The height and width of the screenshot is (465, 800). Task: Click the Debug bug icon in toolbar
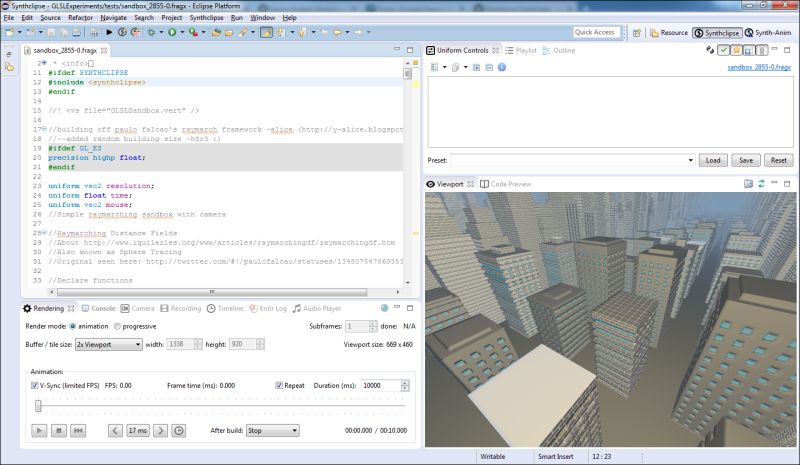(151, 32)
